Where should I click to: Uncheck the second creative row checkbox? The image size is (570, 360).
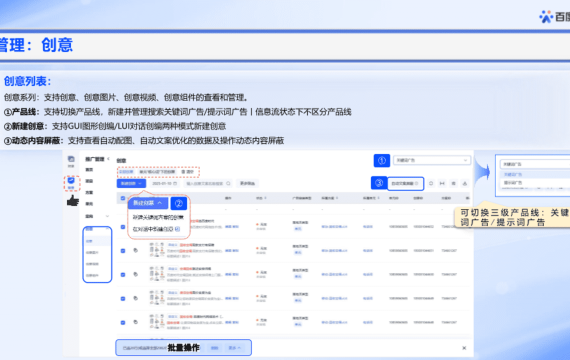click(x=123, y=251)
